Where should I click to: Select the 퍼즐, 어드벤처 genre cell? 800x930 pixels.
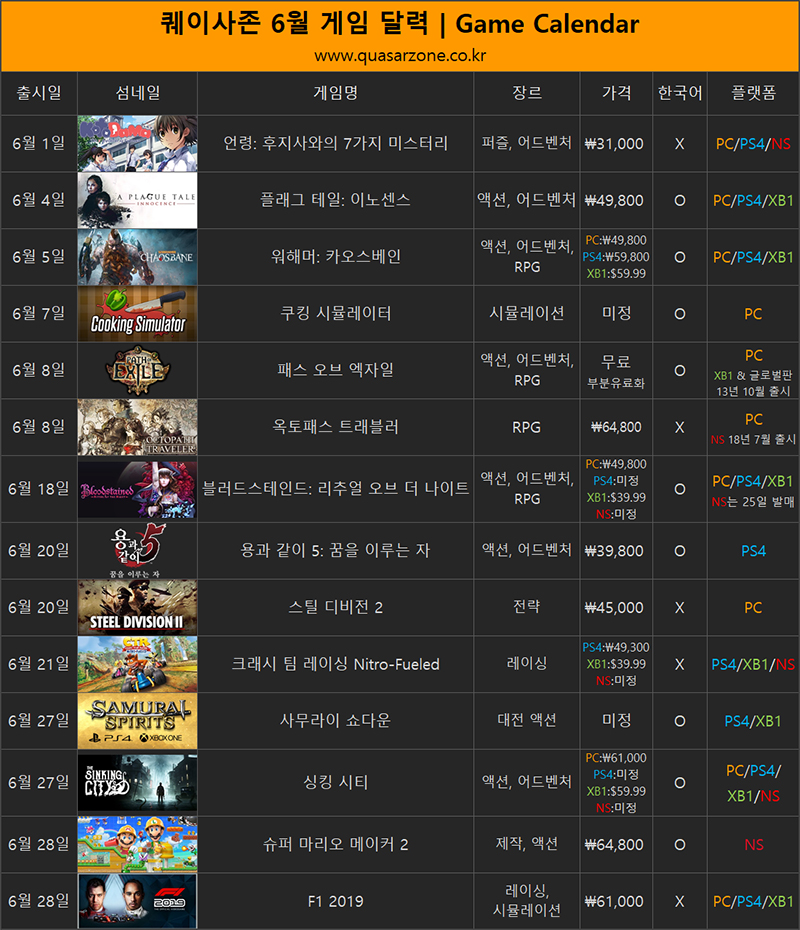pyautogui.click(x=527, y=143)
